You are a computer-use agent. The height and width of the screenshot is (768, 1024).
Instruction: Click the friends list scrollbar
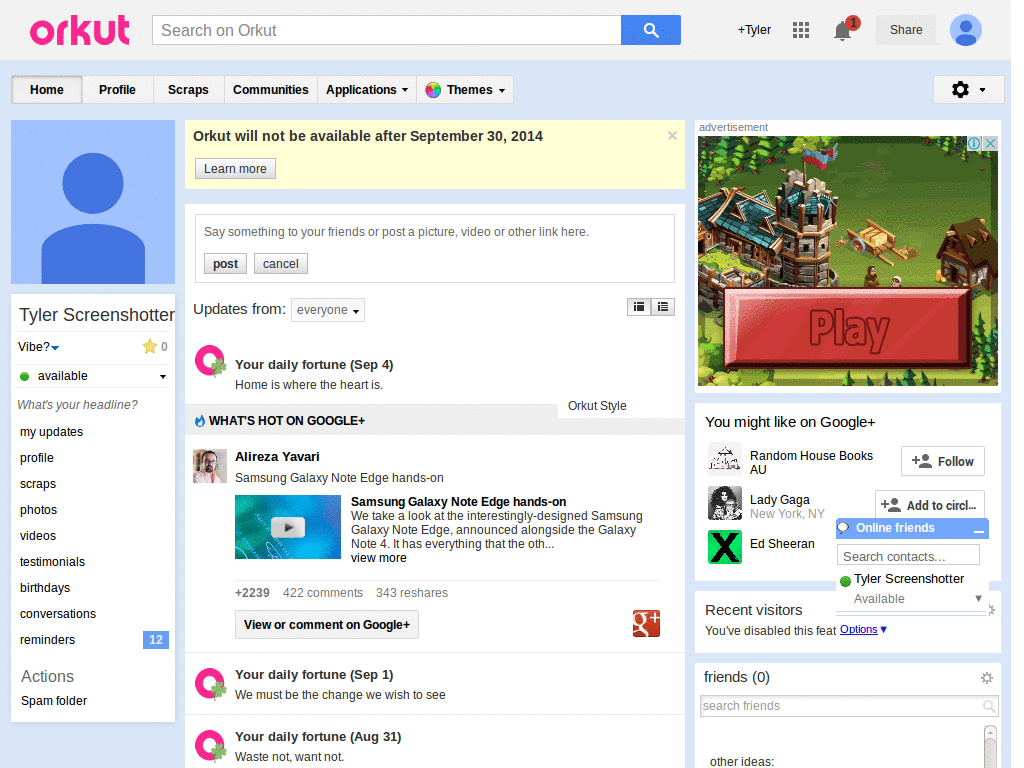(x=990, y=746)
